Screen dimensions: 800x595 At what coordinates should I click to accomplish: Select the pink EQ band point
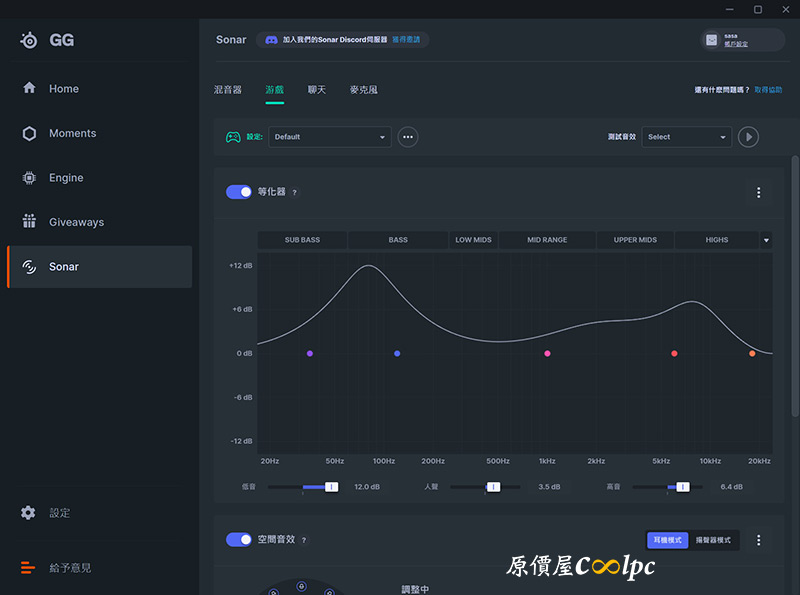547,353
